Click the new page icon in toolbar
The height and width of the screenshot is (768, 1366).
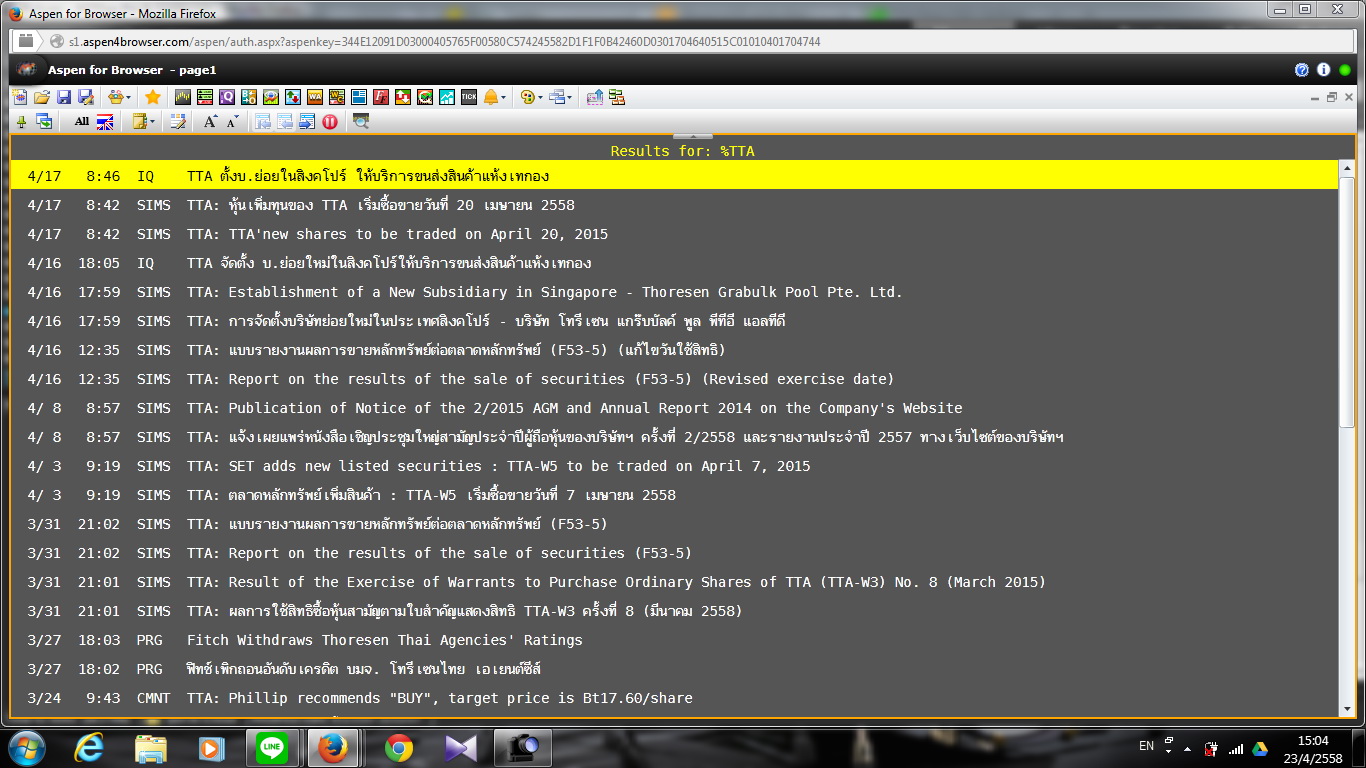(20, 97)
